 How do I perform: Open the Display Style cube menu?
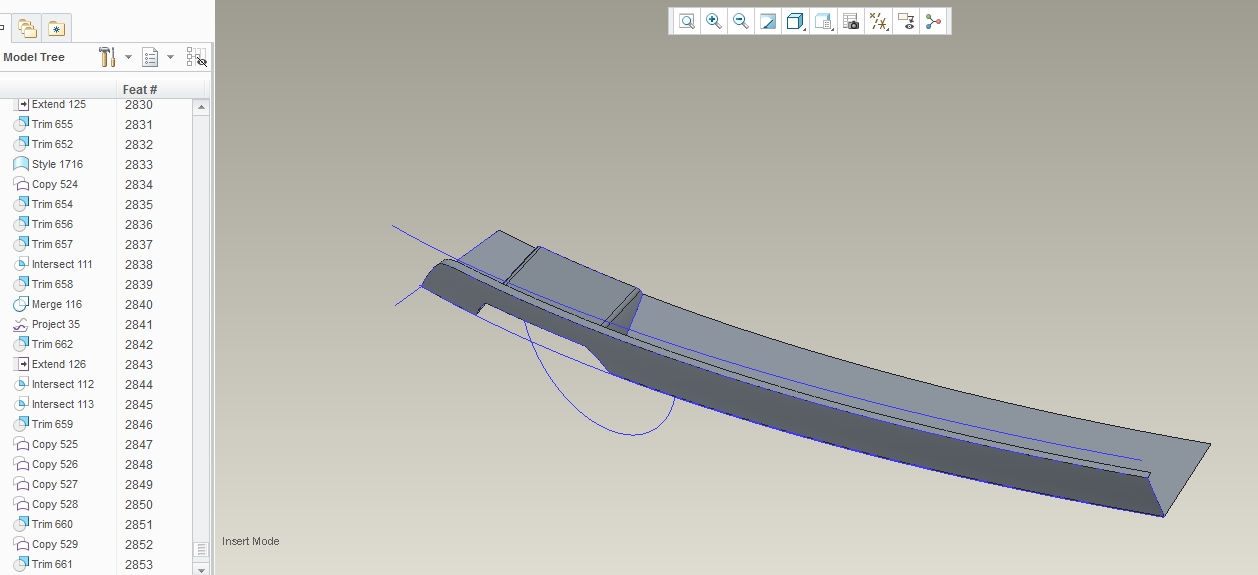point(796,21)
